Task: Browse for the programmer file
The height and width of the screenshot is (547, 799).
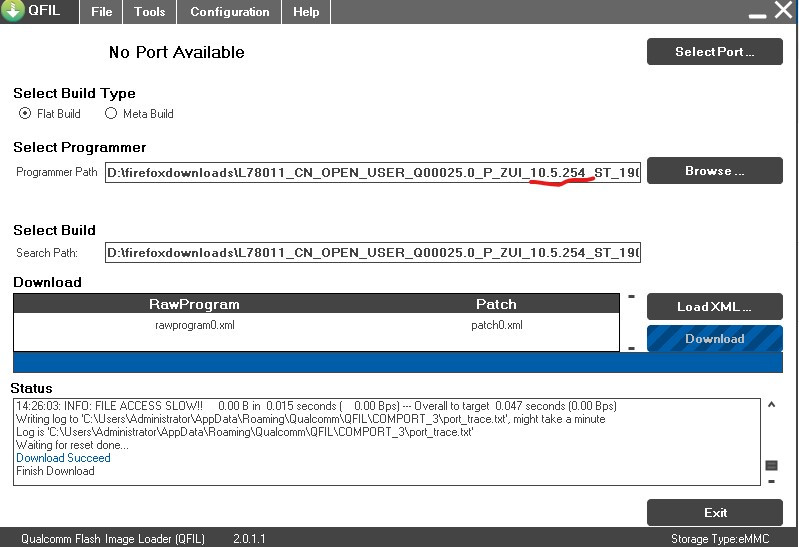Action: [x=714, y=171]
